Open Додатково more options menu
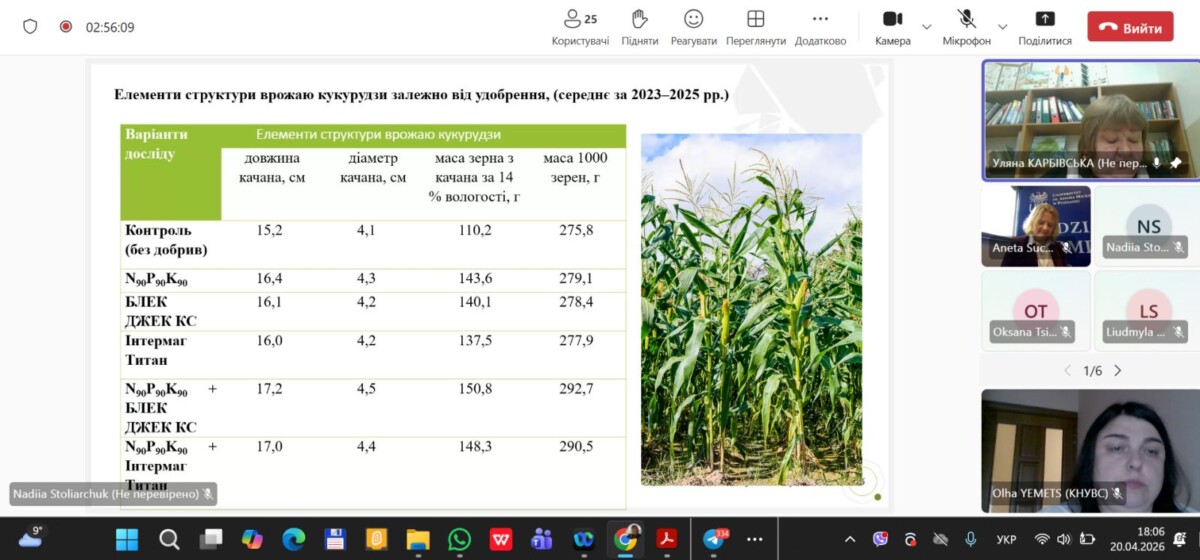The width and height of the screenshot is (1200, 560). [820, 27]
